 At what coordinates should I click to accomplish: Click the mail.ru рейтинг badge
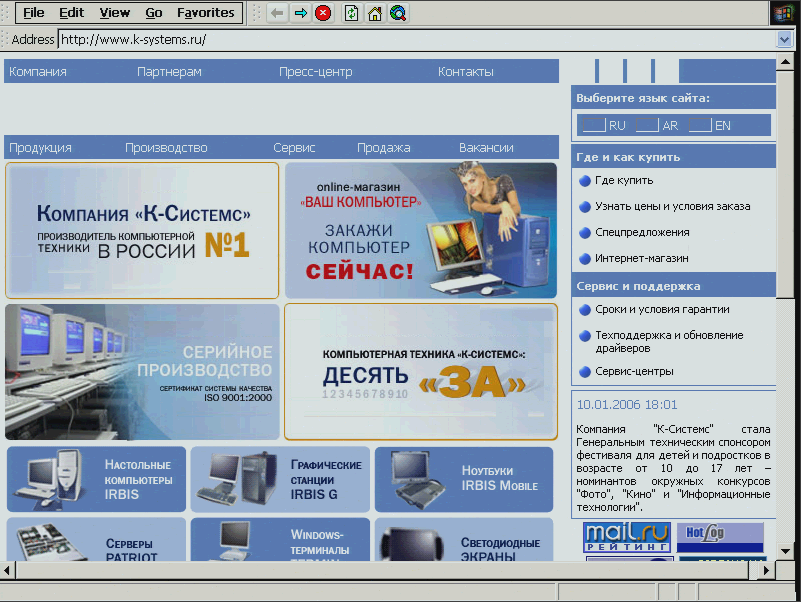pos(627,537)
